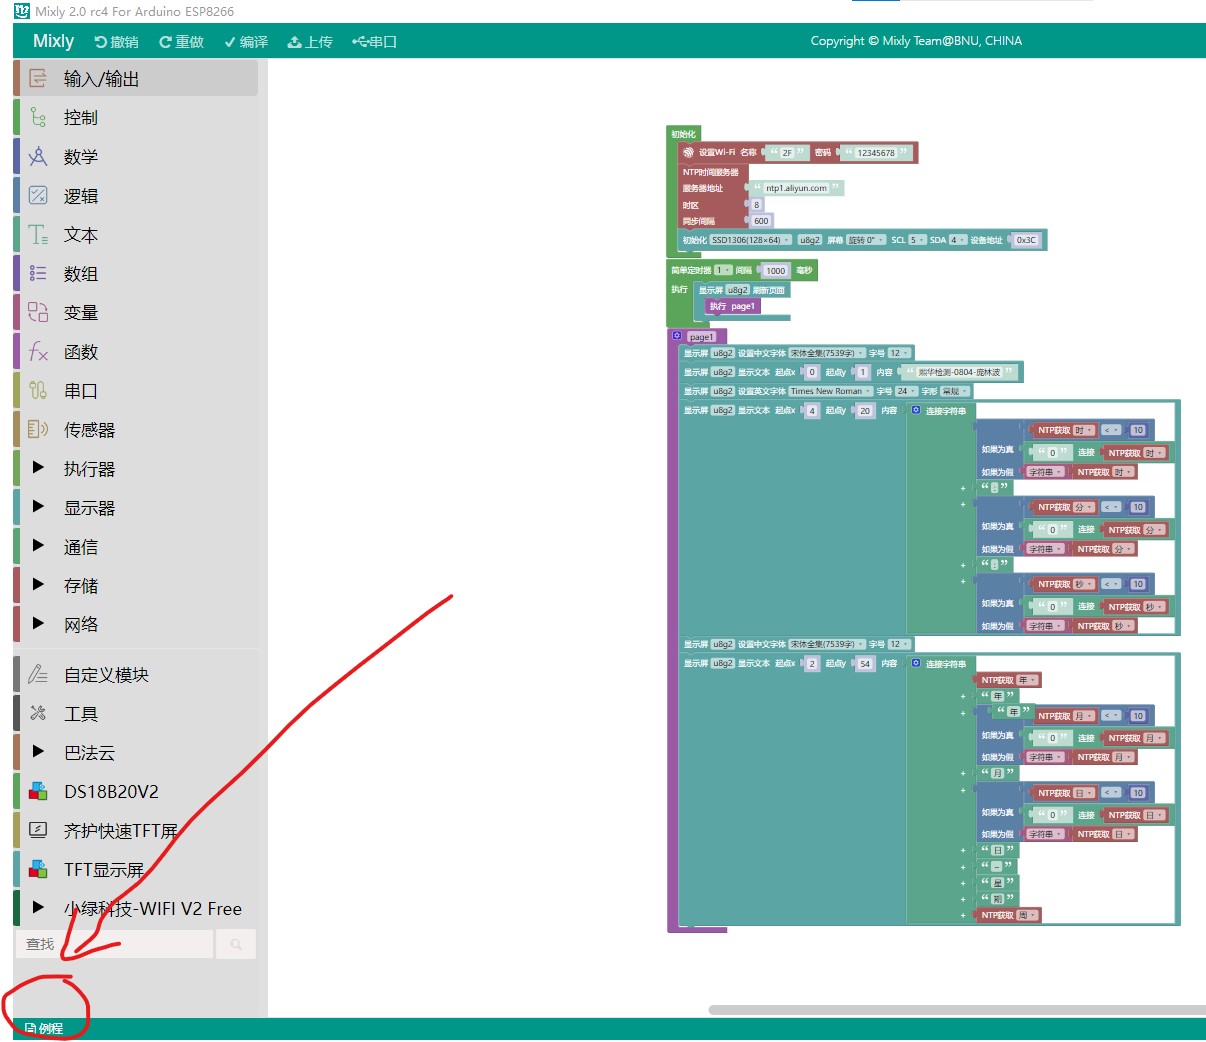Upload the program with 上传
This screenshot has width=1206, height=1042.
pyautogui.click(x=310, y=42)
